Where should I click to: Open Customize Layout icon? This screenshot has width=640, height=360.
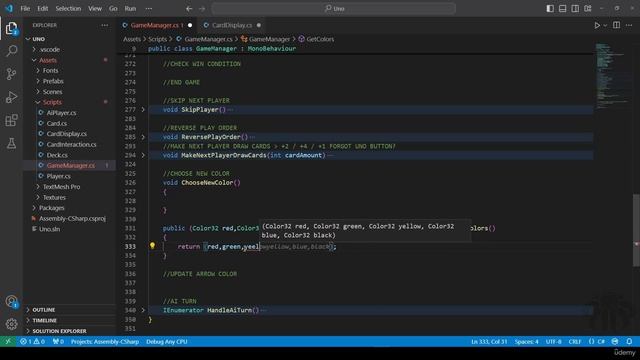588,8
